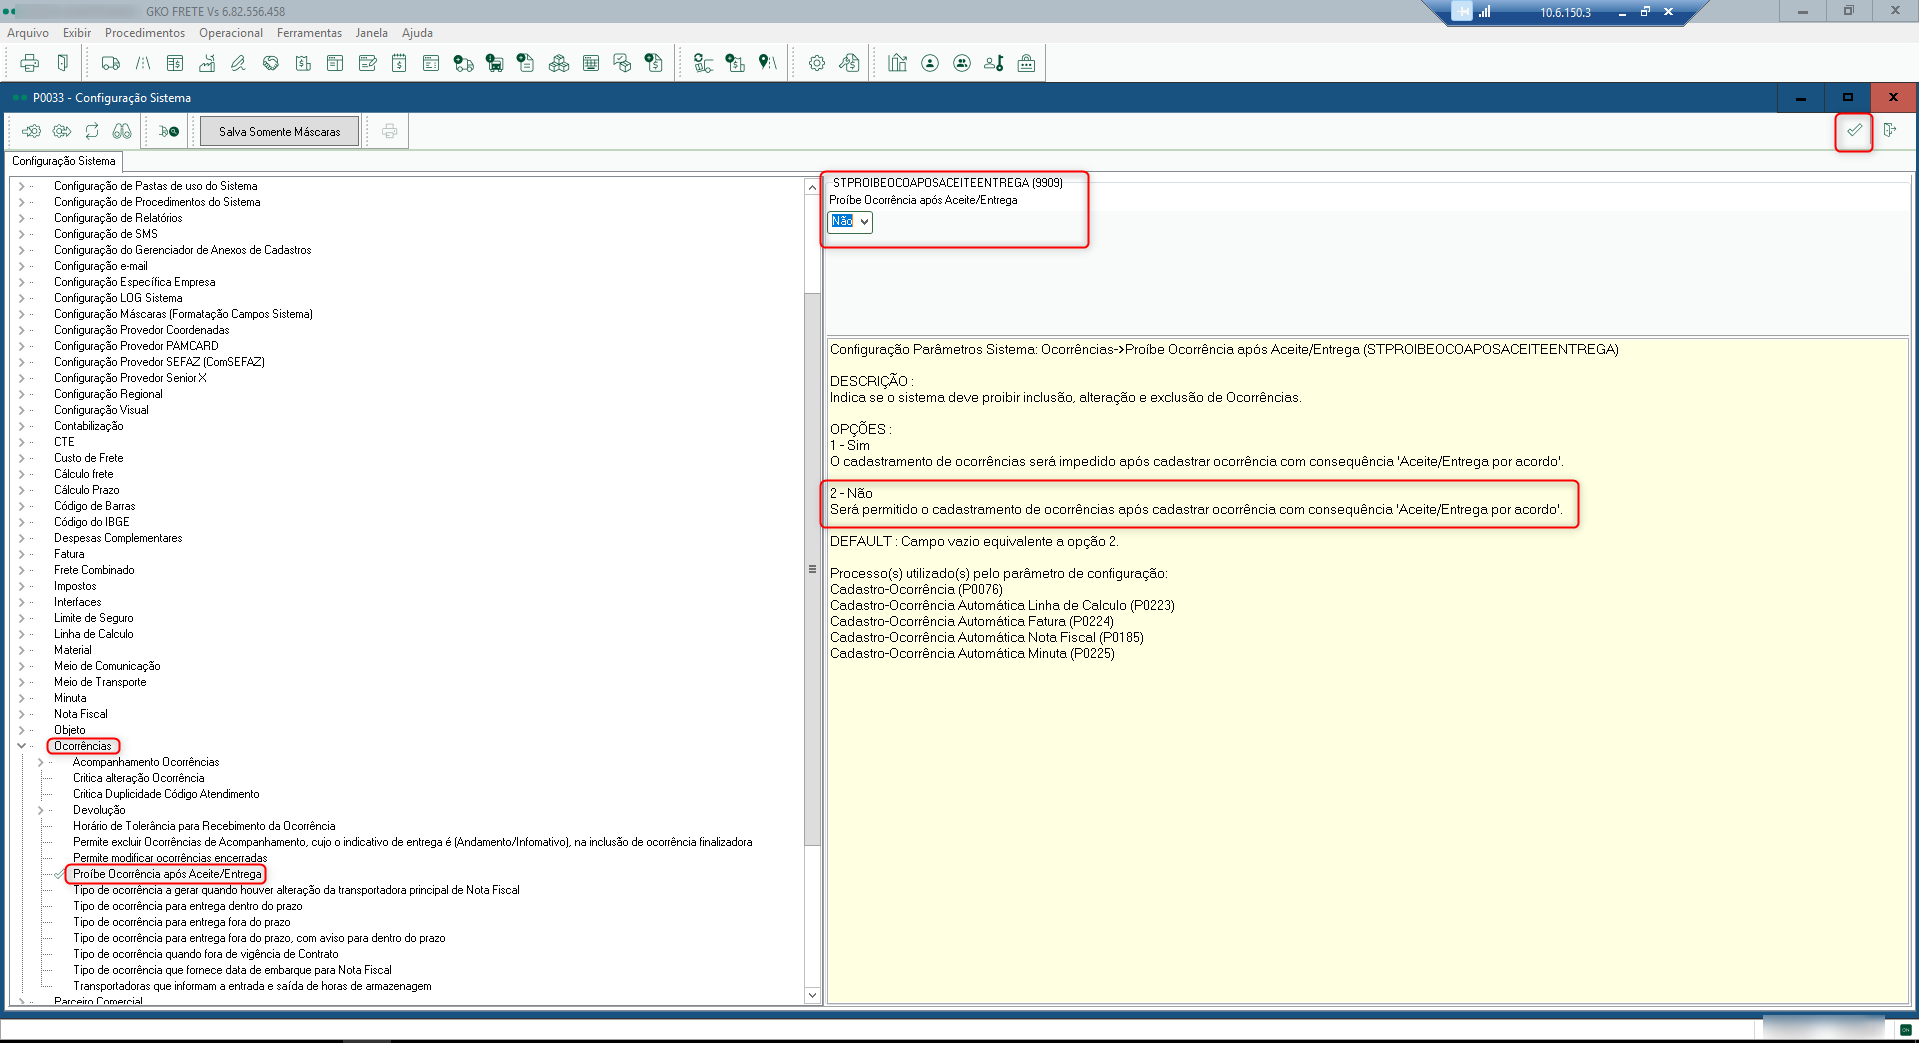Viewport: 1919px width, 1043px height.
Task: Select the Configuração Sistema tab
Action: [64, 161]
